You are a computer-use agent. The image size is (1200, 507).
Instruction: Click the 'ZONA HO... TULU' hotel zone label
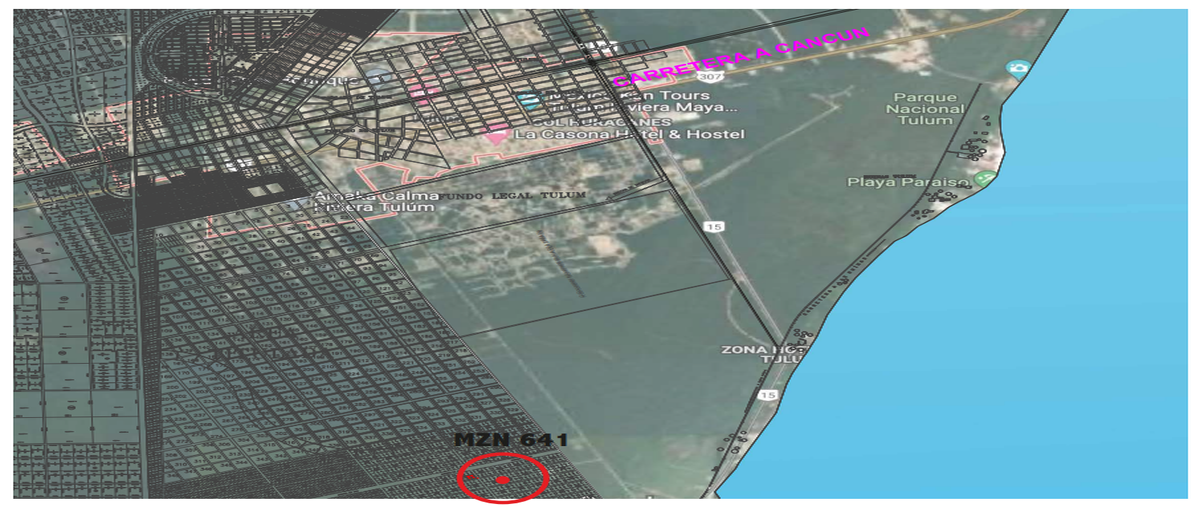click(x=762, y=356)
